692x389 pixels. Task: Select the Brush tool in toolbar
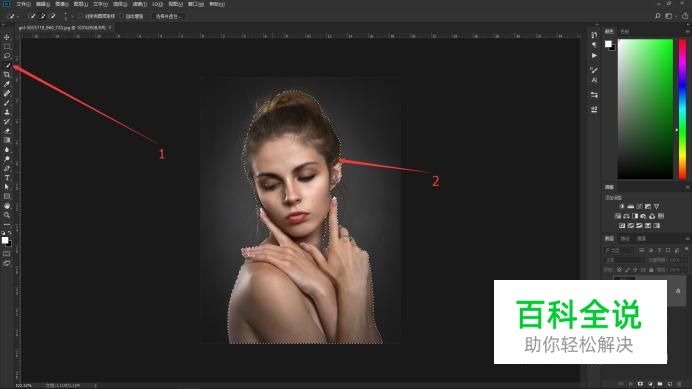pyautogui.click(x=7, y=102)
